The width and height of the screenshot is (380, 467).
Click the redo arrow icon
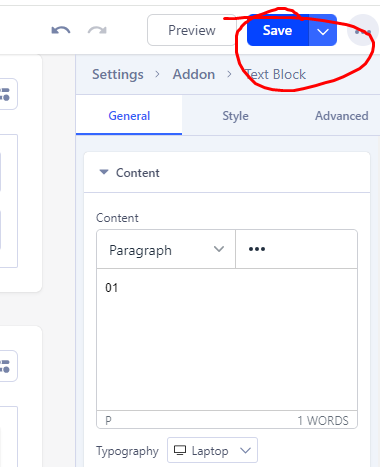[97, 30]
